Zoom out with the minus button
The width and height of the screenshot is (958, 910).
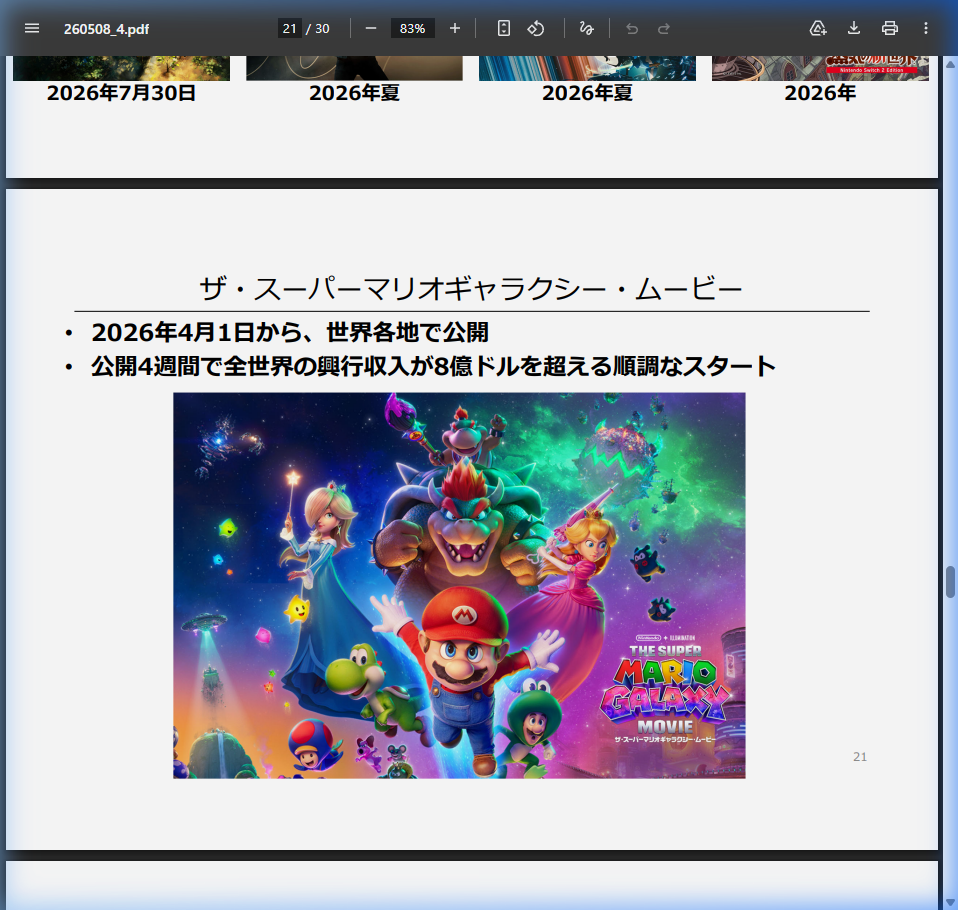[371, 28]
